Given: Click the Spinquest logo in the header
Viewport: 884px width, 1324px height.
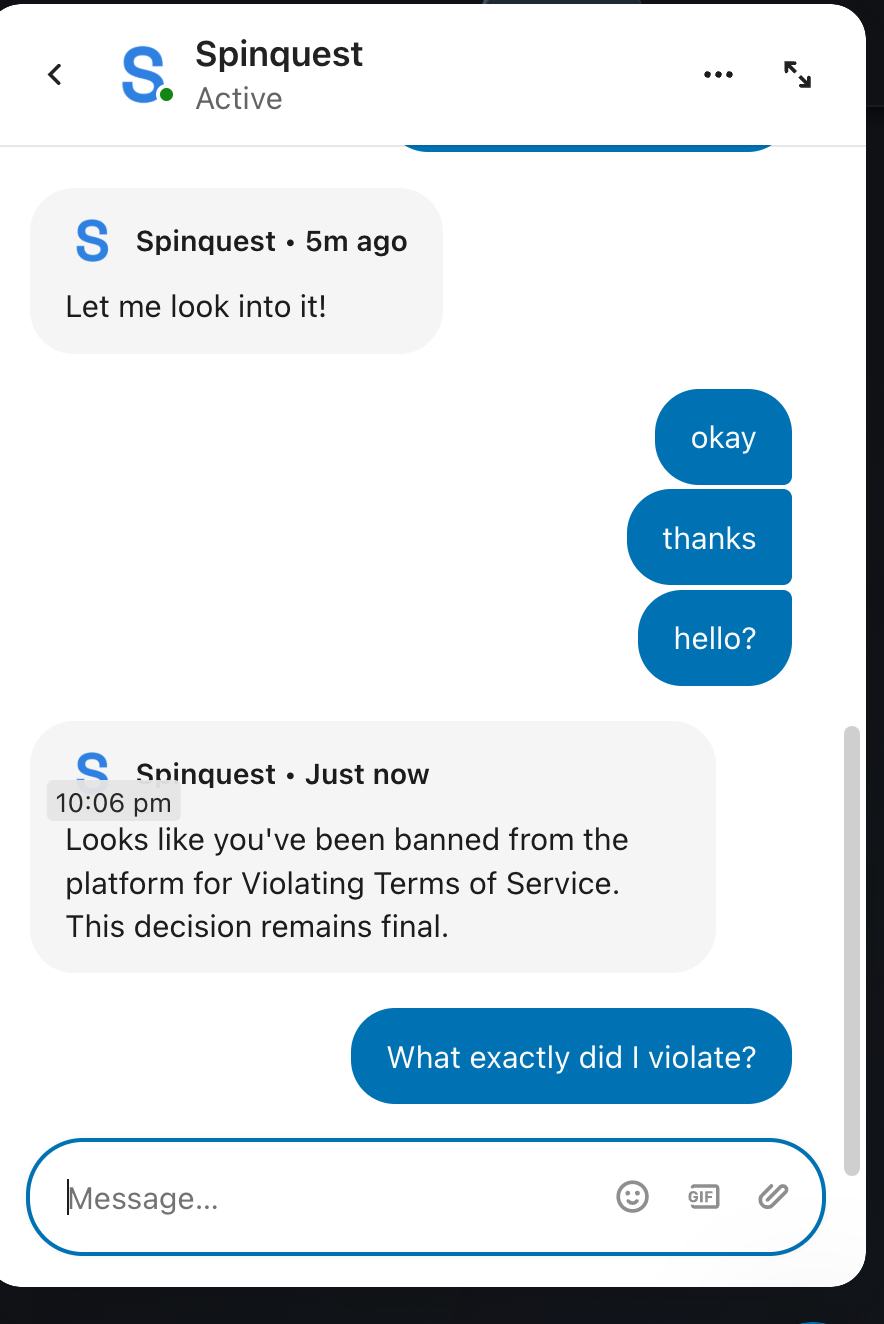Looking at the screenshot, I should [143, 74].
